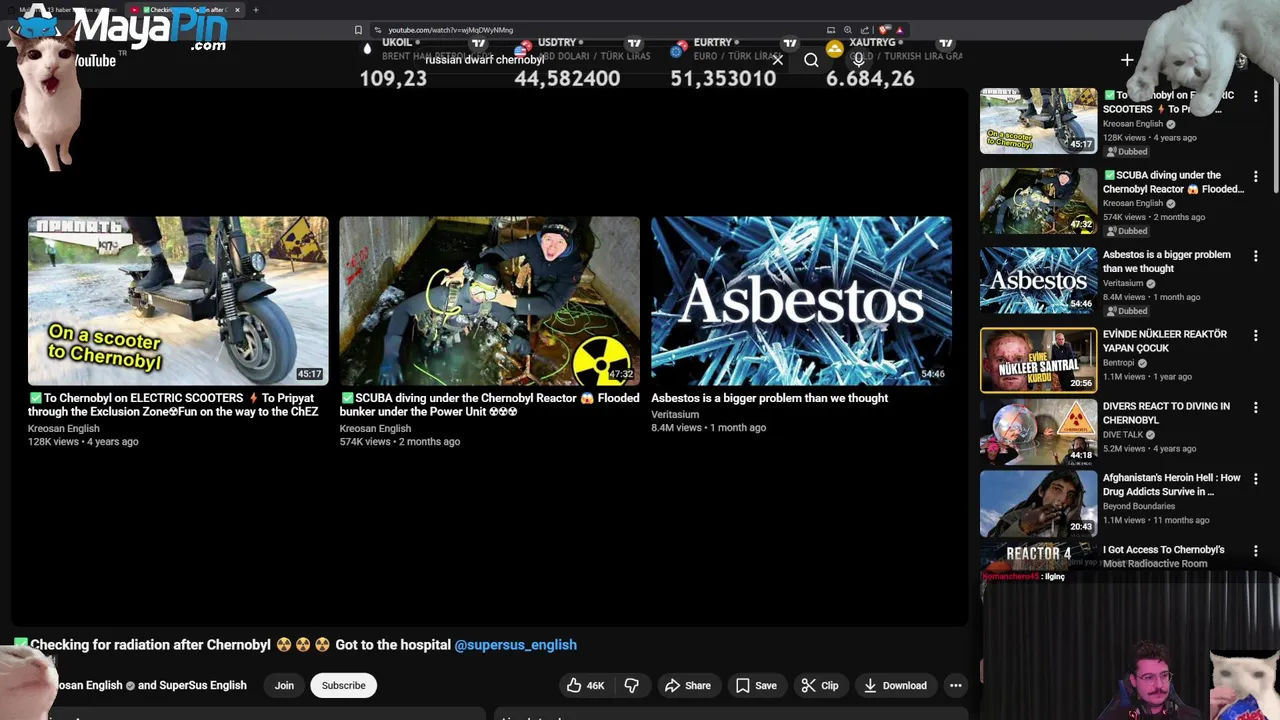
Task: Play the large Asbestos end-screen thumbnail
Action: (x=801, y=300)
